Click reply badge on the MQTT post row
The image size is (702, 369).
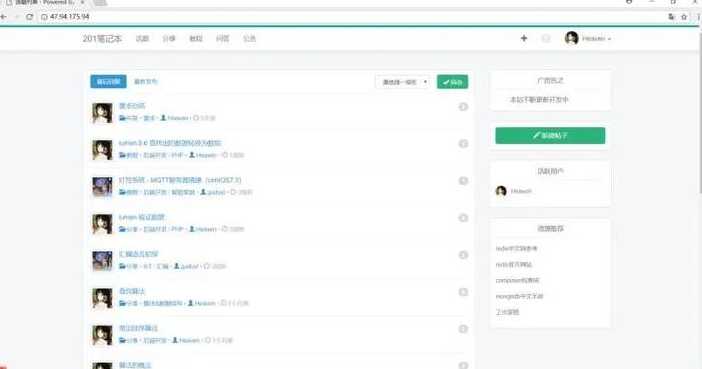[463, 181]
